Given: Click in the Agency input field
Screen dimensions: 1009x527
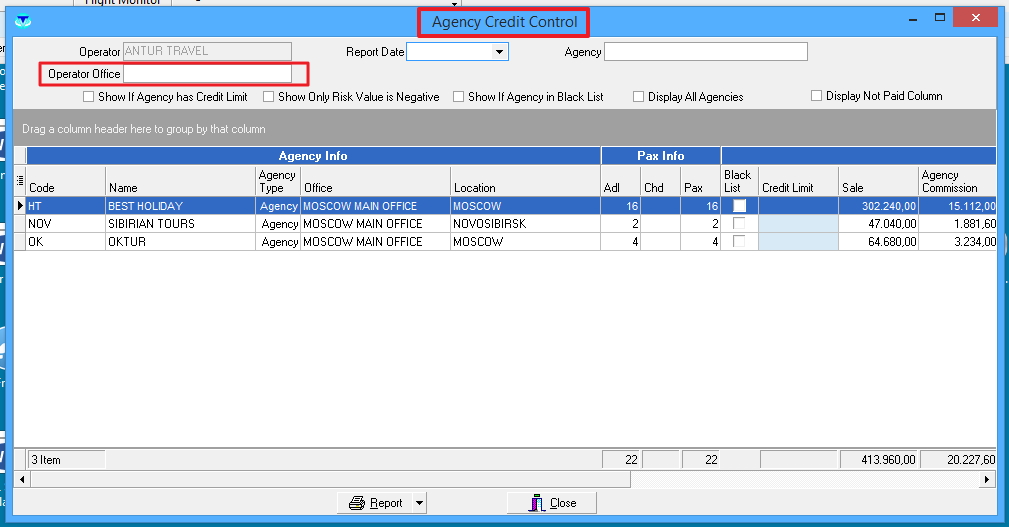Looking at the screenshot, I should coord(705,52).
